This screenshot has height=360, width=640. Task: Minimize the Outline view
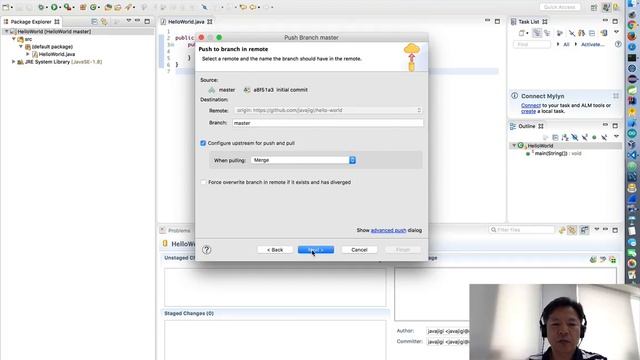605,125
